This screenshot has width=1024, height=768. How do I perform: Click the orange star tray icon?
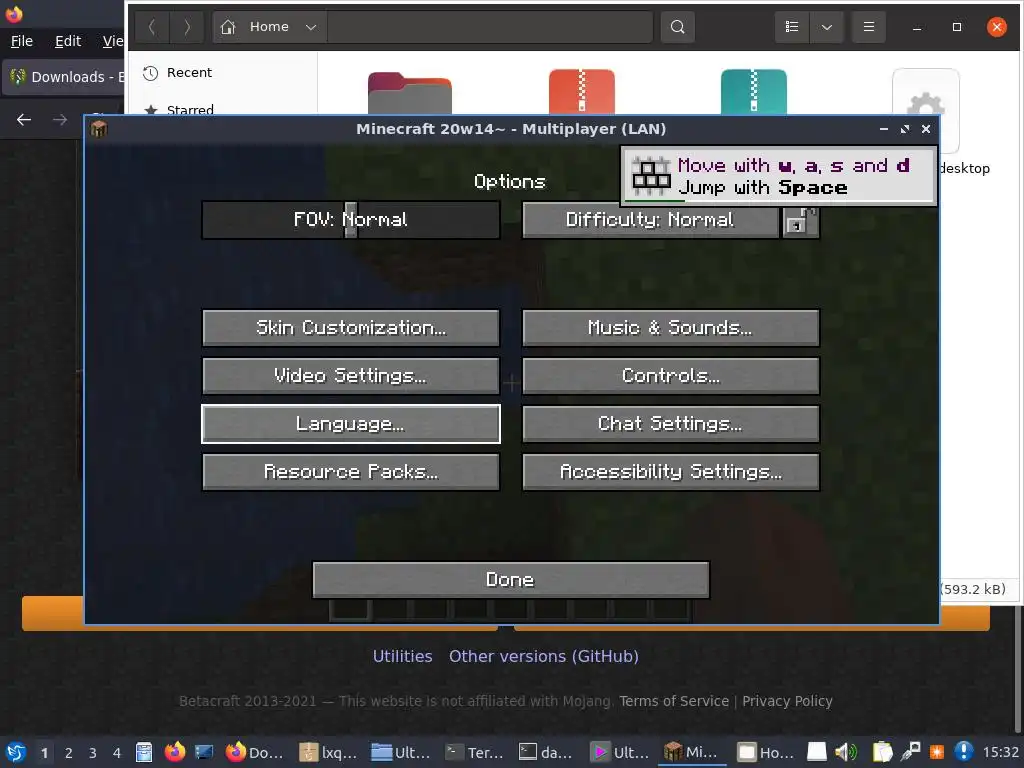[936, 752]
